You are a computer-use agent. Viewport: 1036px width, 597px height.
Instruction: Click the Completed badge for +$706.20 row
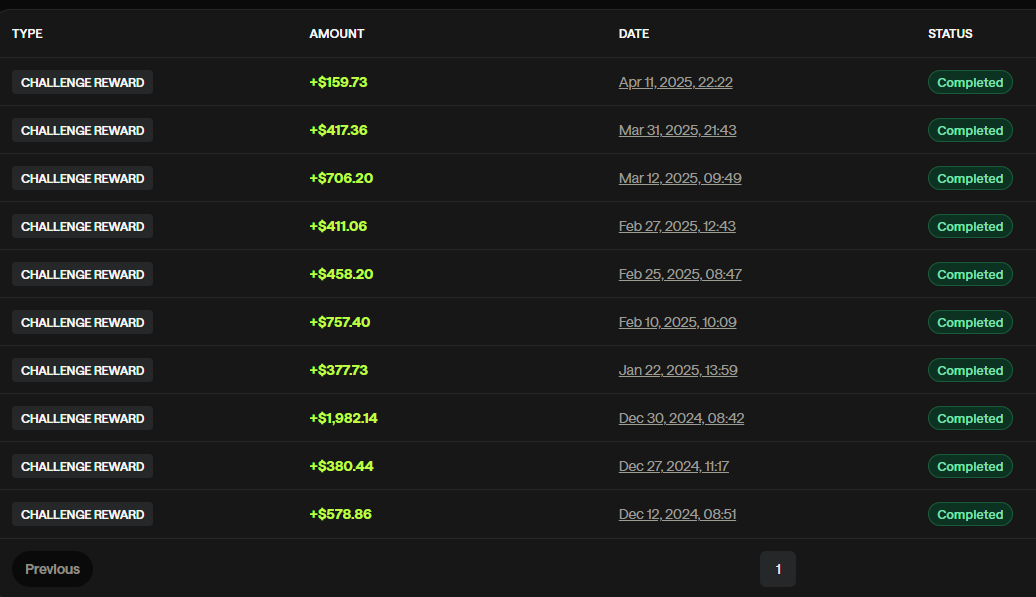coord(969,178)
